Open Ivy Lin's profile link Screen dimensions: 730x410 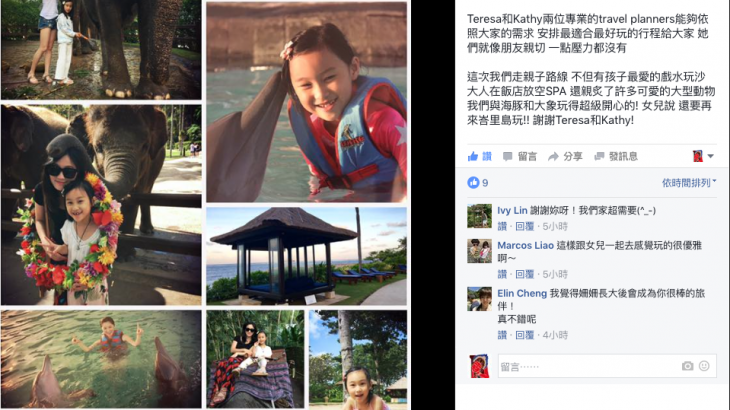pos(512,210)
